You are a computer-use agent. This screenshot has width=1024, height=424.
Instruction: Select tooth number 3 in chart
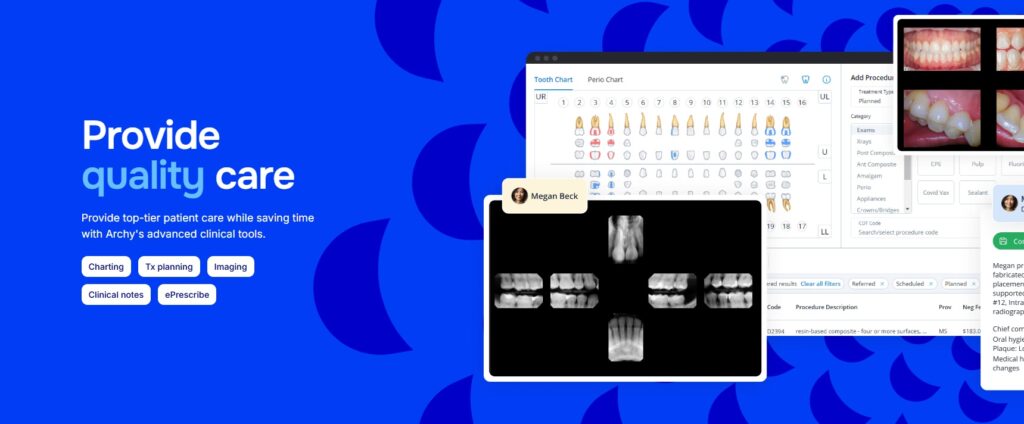[x=595, y=103]
